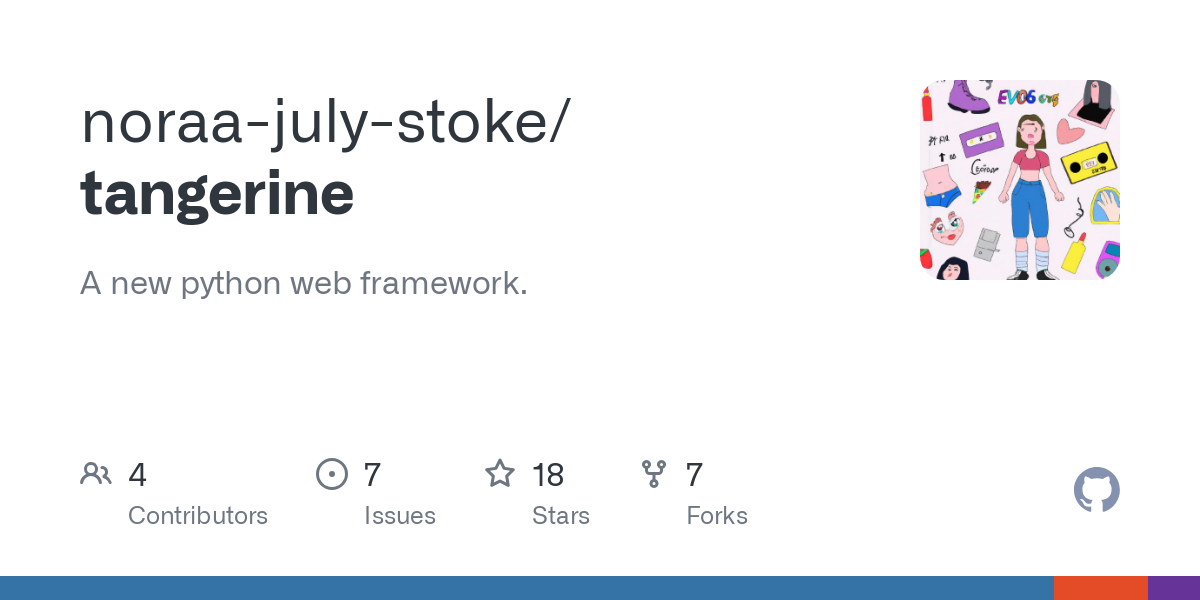The height and width of the screenshot is (600, 1200).
Task: Select the 'Issues' label
Action: 400,516
